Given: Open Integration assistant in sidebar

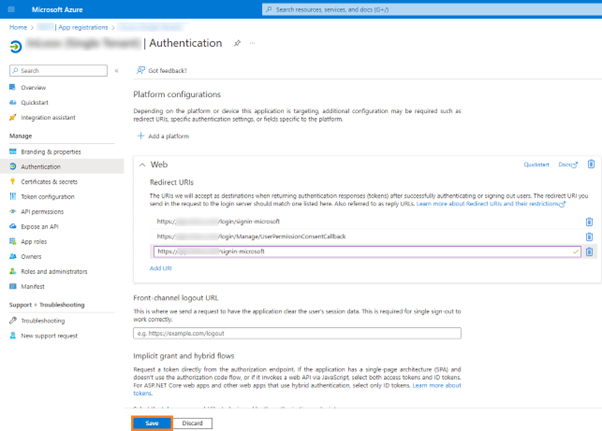Looking at the screenshot, I should [48, 117].
